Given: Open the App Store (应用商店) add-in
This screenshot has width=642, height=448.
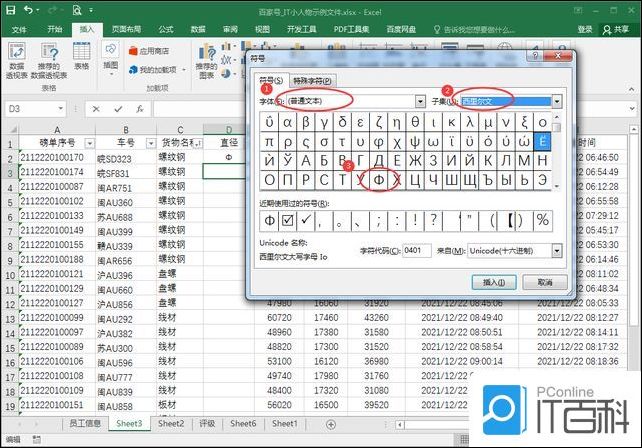Looking at the screenshot, I should tap(153, 50).
